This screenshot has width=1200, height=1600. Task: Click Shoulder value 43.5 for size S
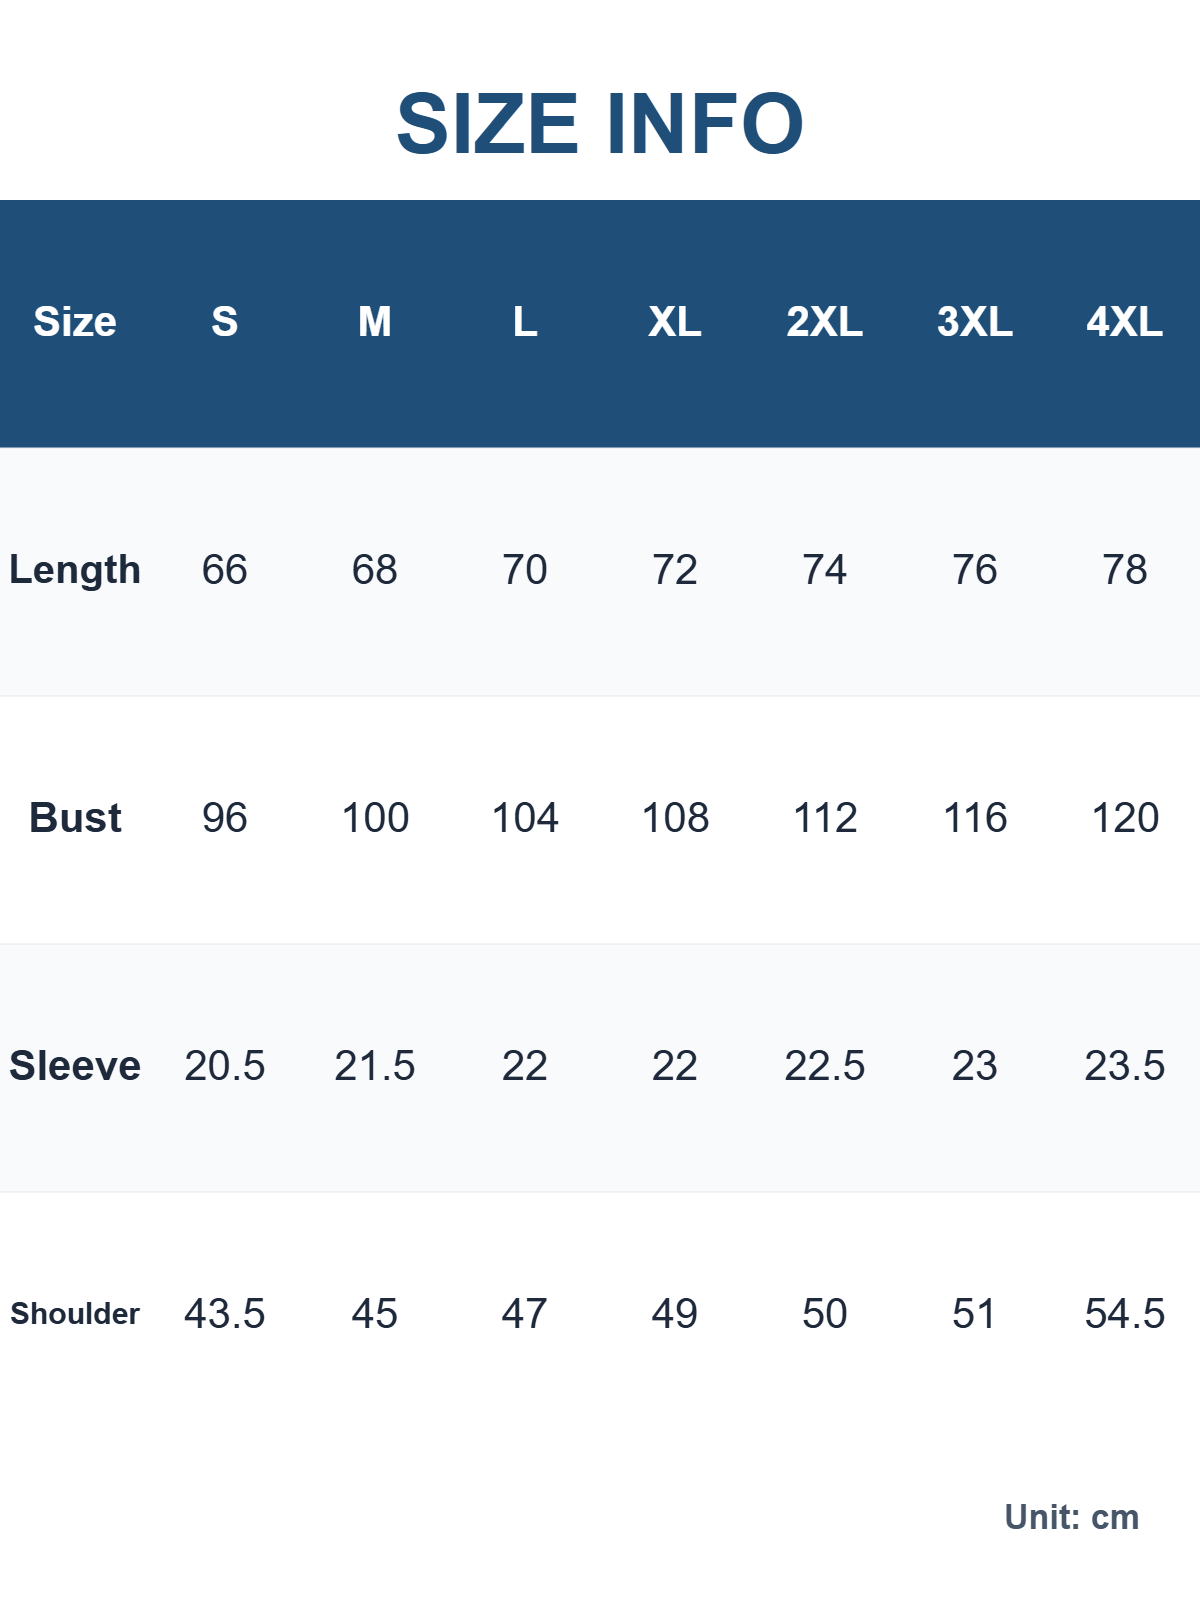[x=225, y=1314]
